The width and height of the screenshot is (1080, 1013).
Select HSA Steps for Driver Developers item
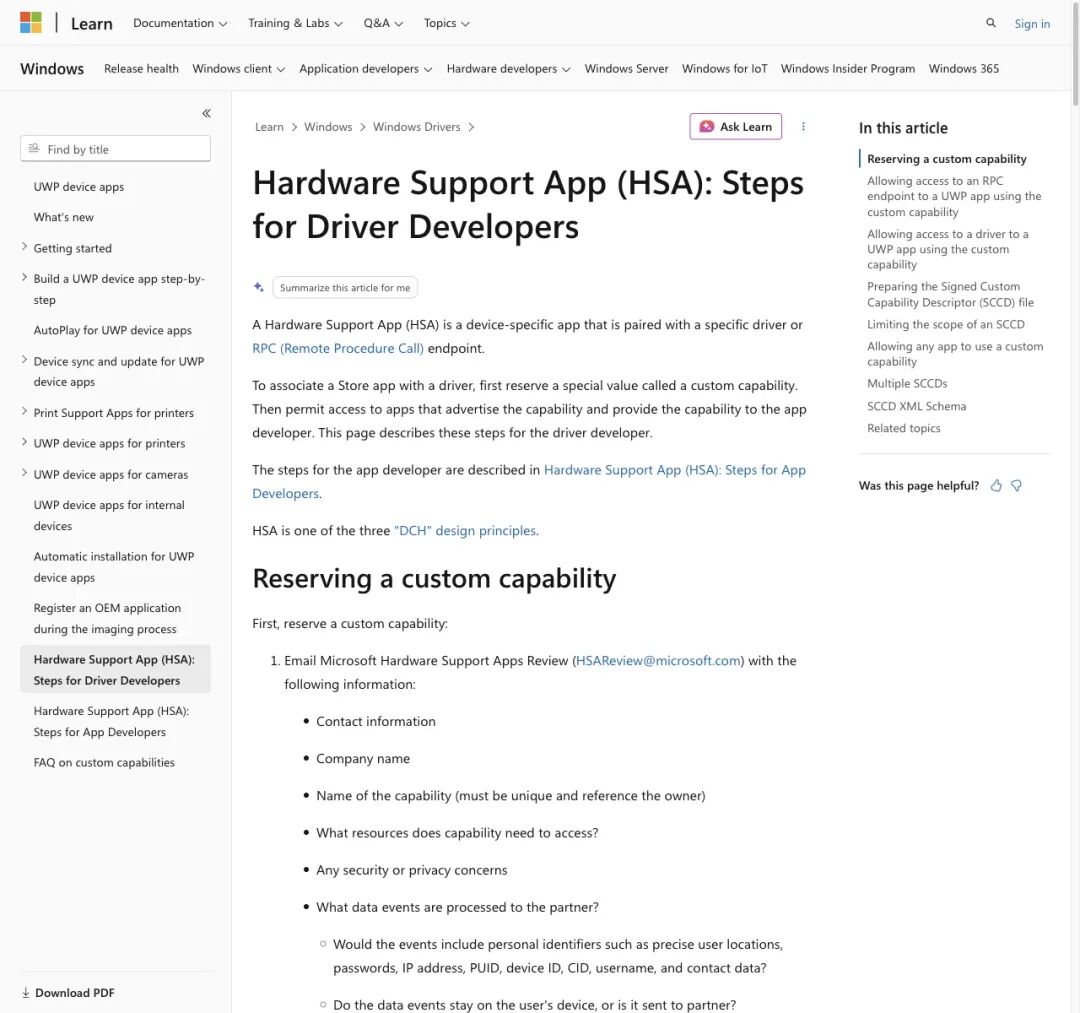click(115, 669)
